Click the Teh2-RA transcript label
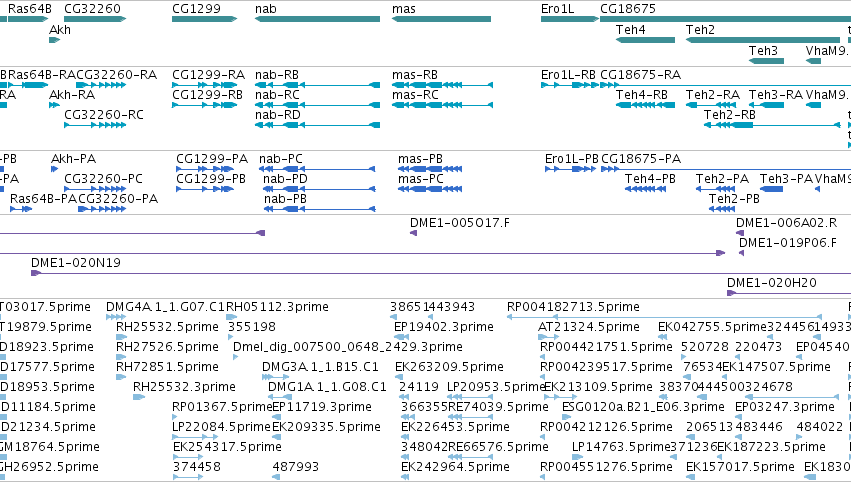The height and width of the screenshot is (482, 851). (713, 94)
